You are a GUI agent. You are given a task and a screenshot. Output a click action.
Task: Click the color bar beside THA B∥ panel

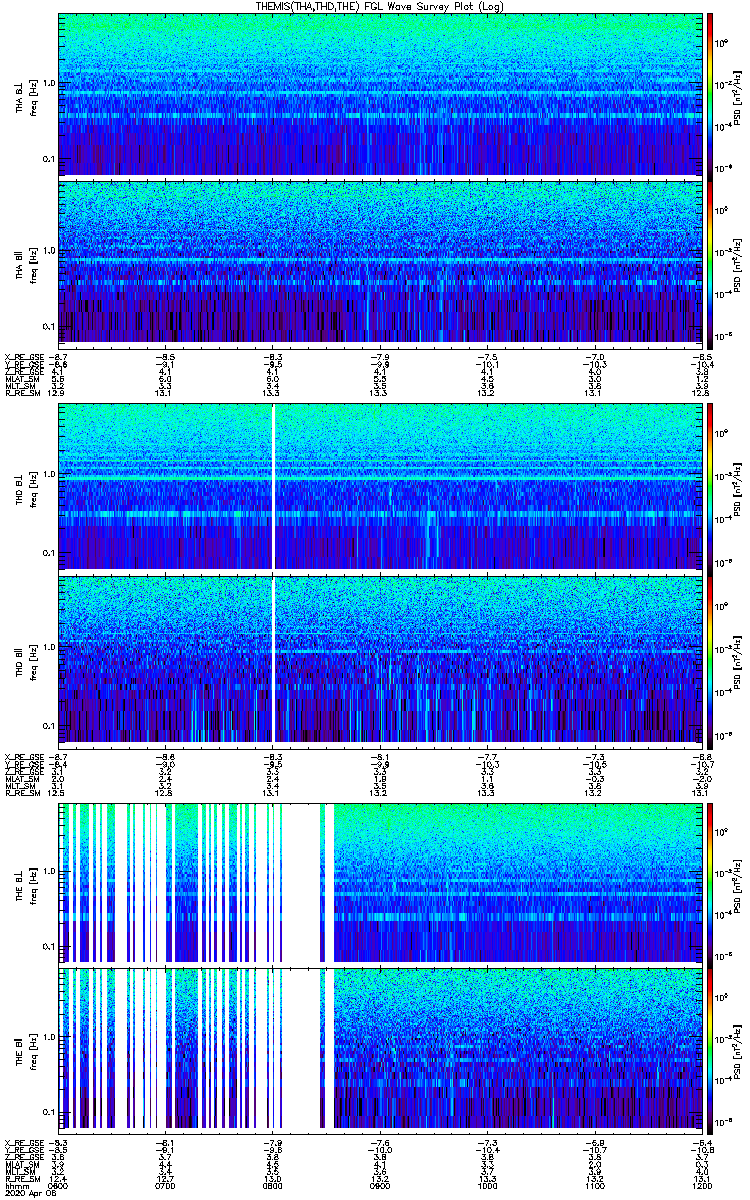tap(710, 263)
